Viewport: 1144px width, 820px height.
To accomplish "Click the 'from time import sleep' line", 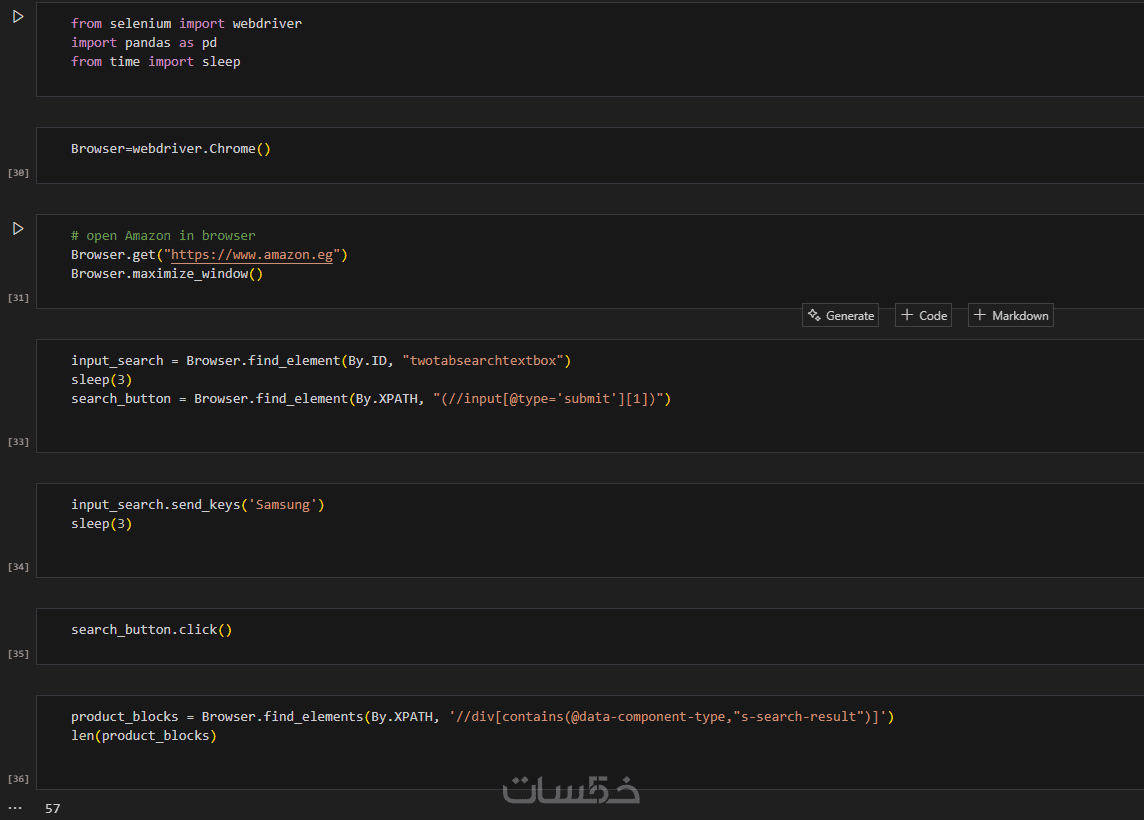I will 156,62.
